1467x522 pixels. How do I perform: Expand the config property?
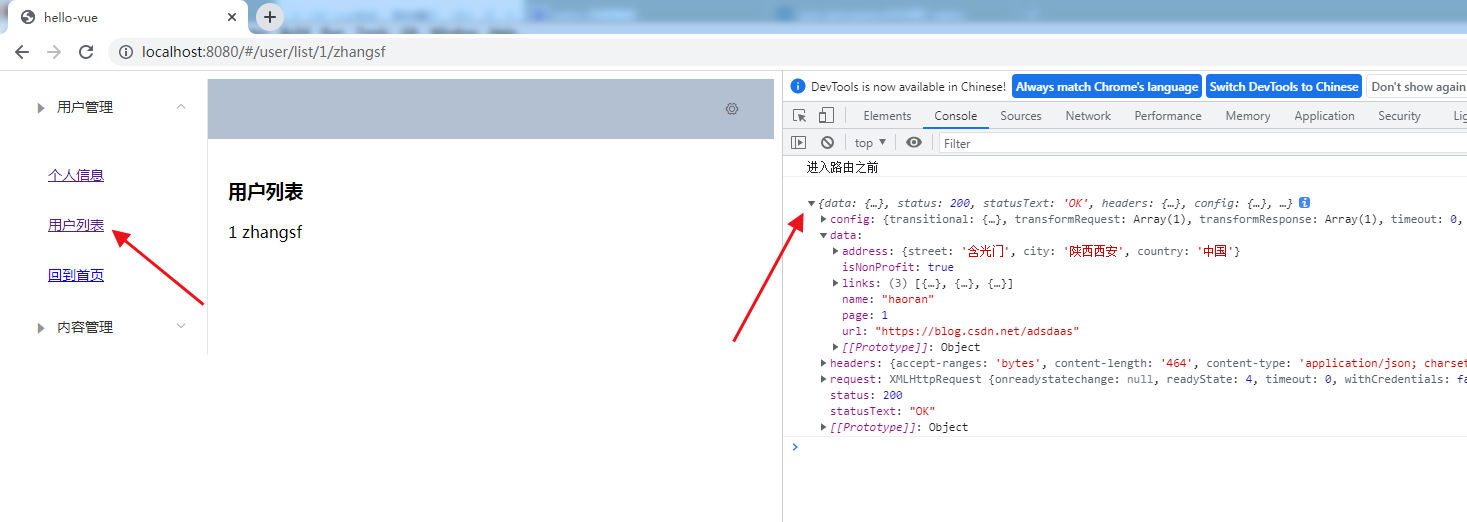point(824,219)
